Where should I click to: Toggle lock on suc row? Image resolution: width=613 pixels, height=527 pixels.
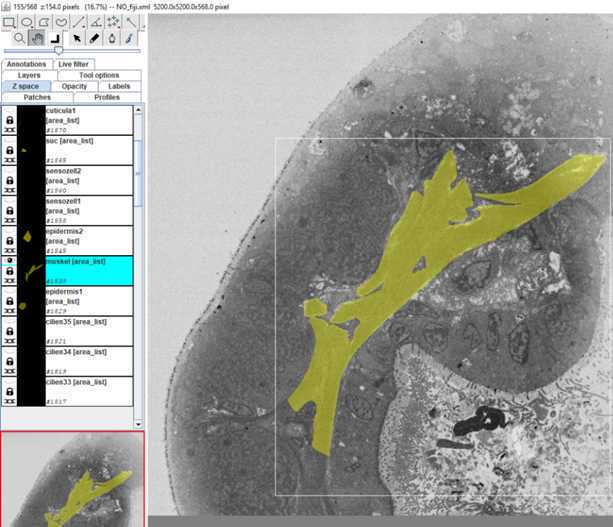[10, 150]
